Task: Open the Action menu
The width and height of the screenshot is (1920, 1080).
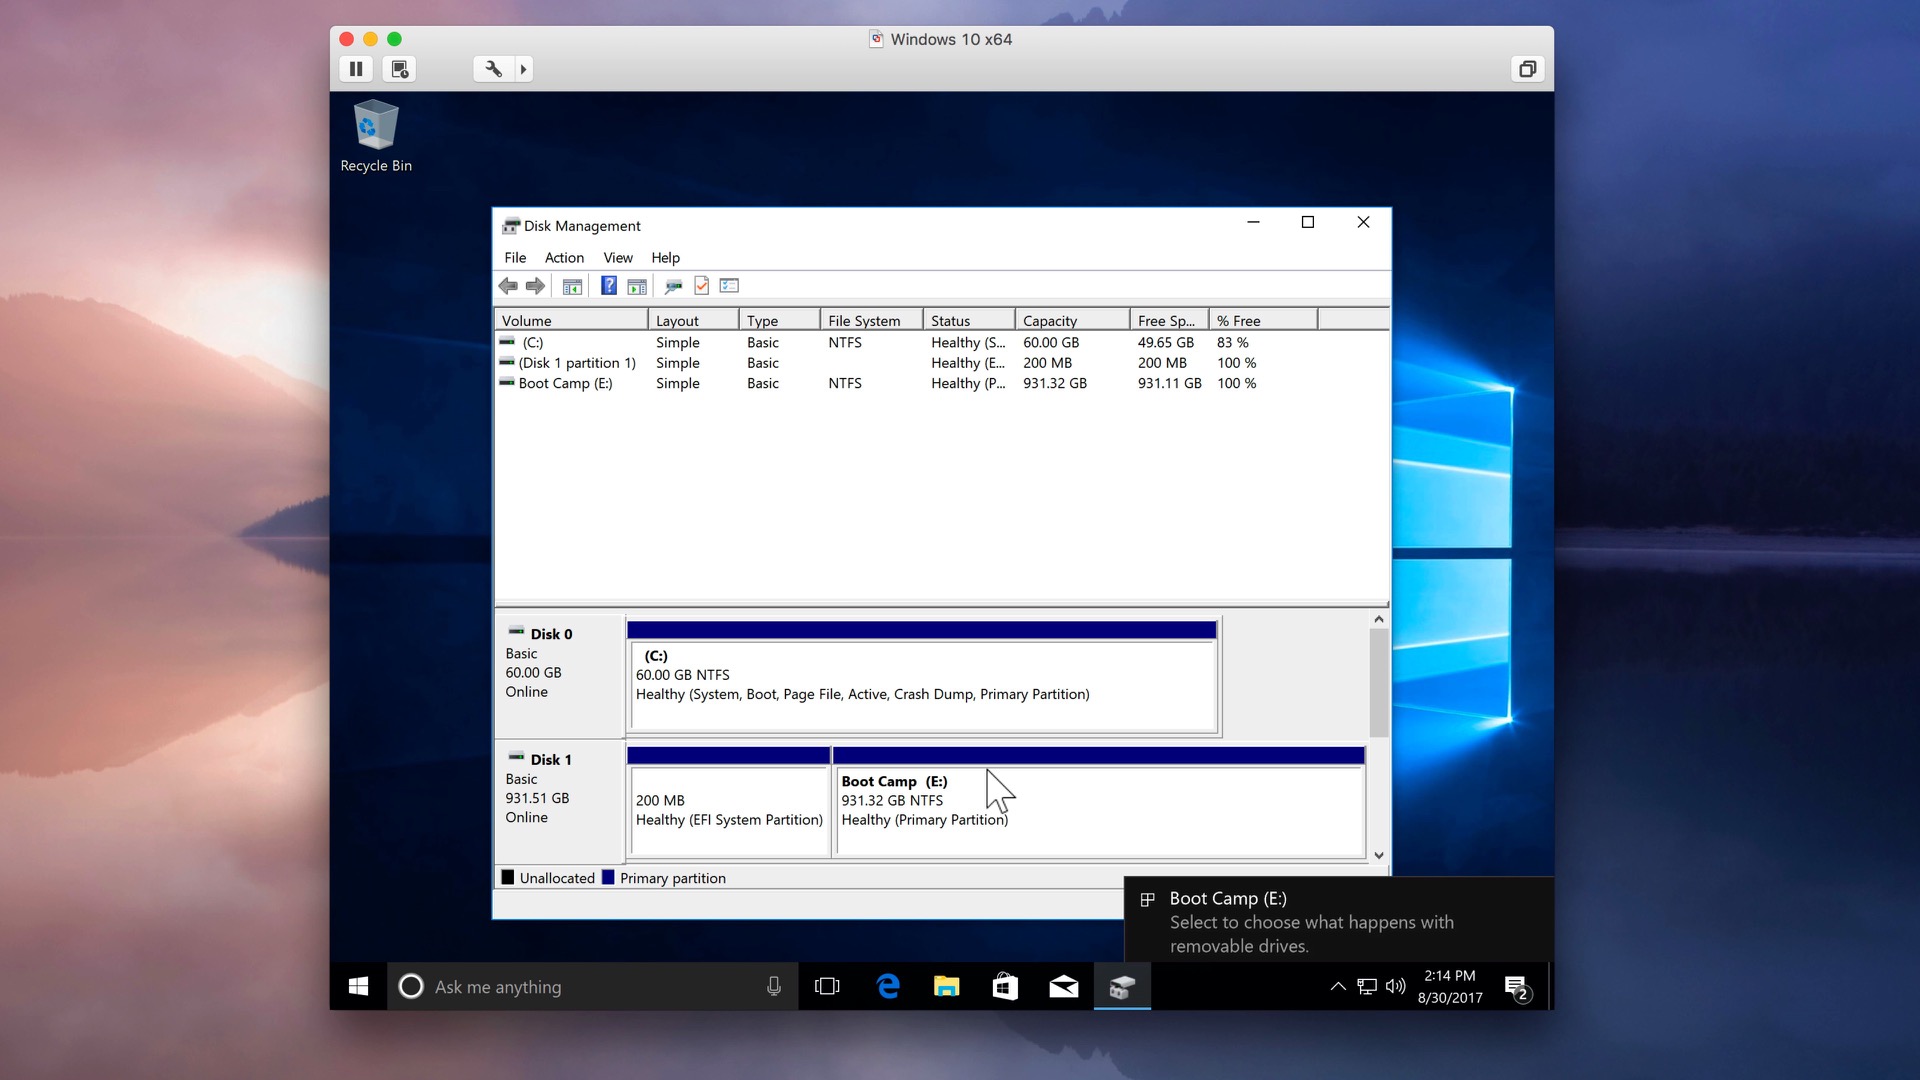Action: click(563, 257)
